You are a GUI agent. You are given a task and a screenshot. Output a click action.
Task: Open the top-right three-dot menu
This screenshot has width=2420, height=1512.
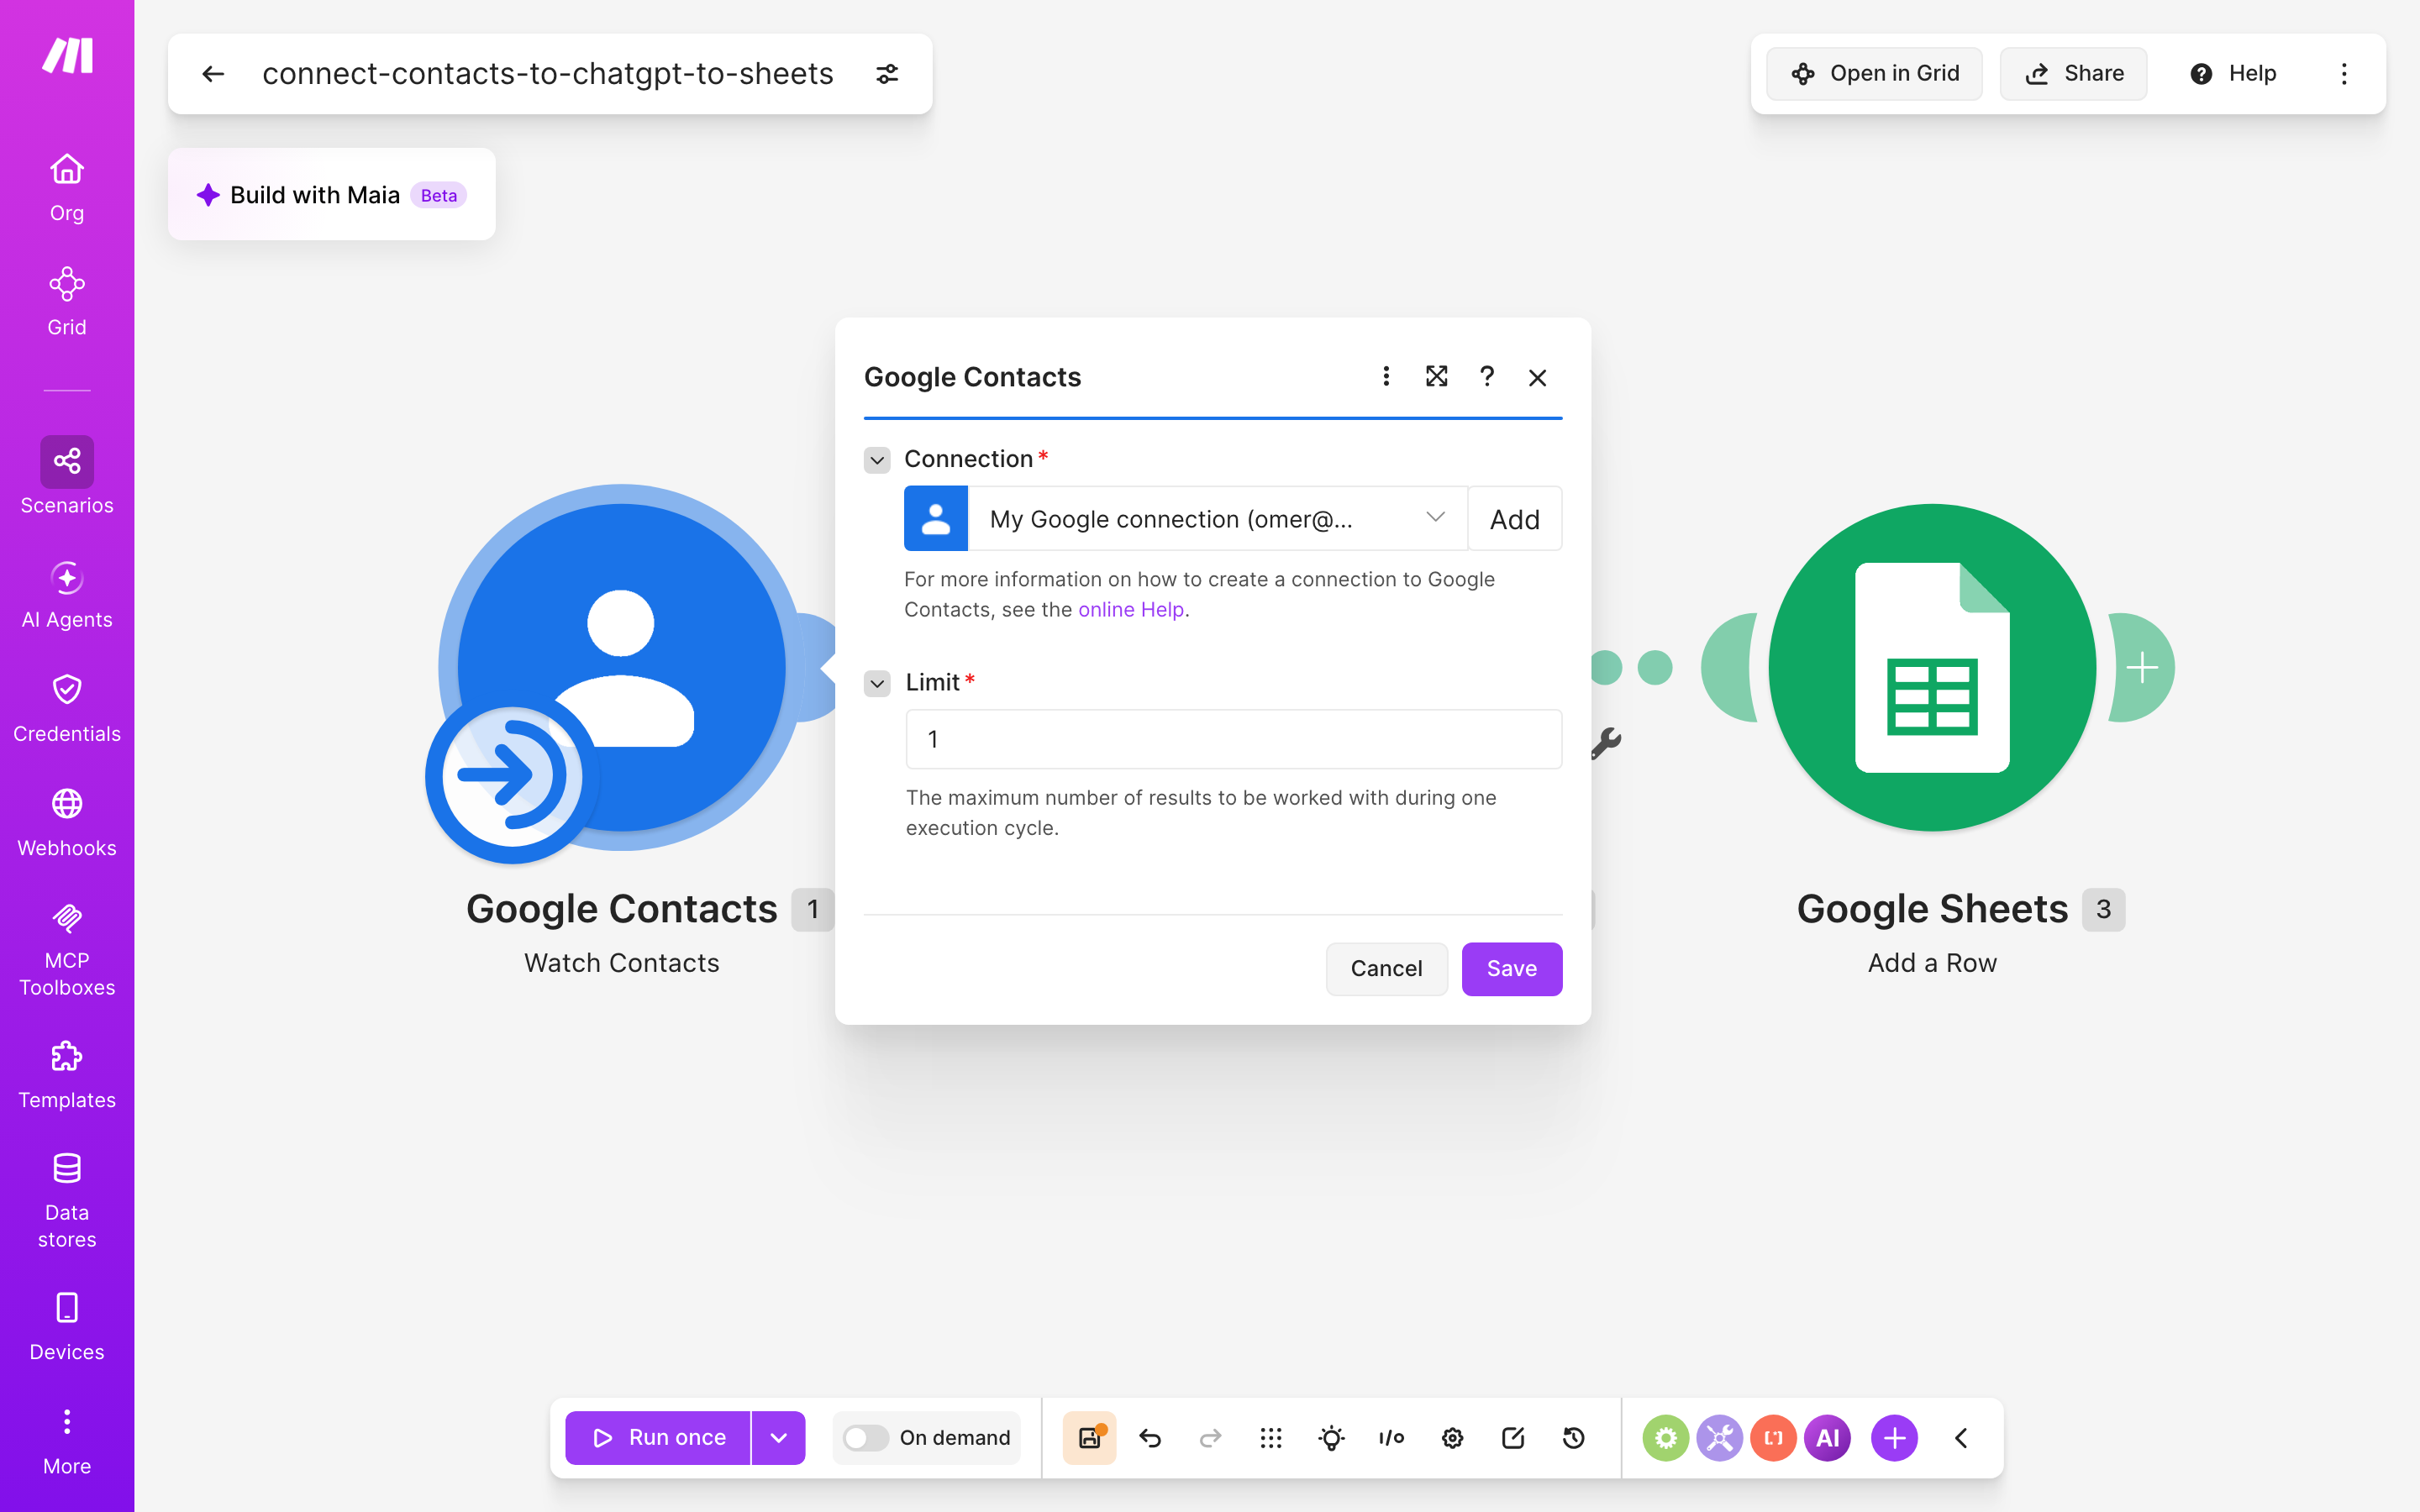click(x=2344, y=73)
